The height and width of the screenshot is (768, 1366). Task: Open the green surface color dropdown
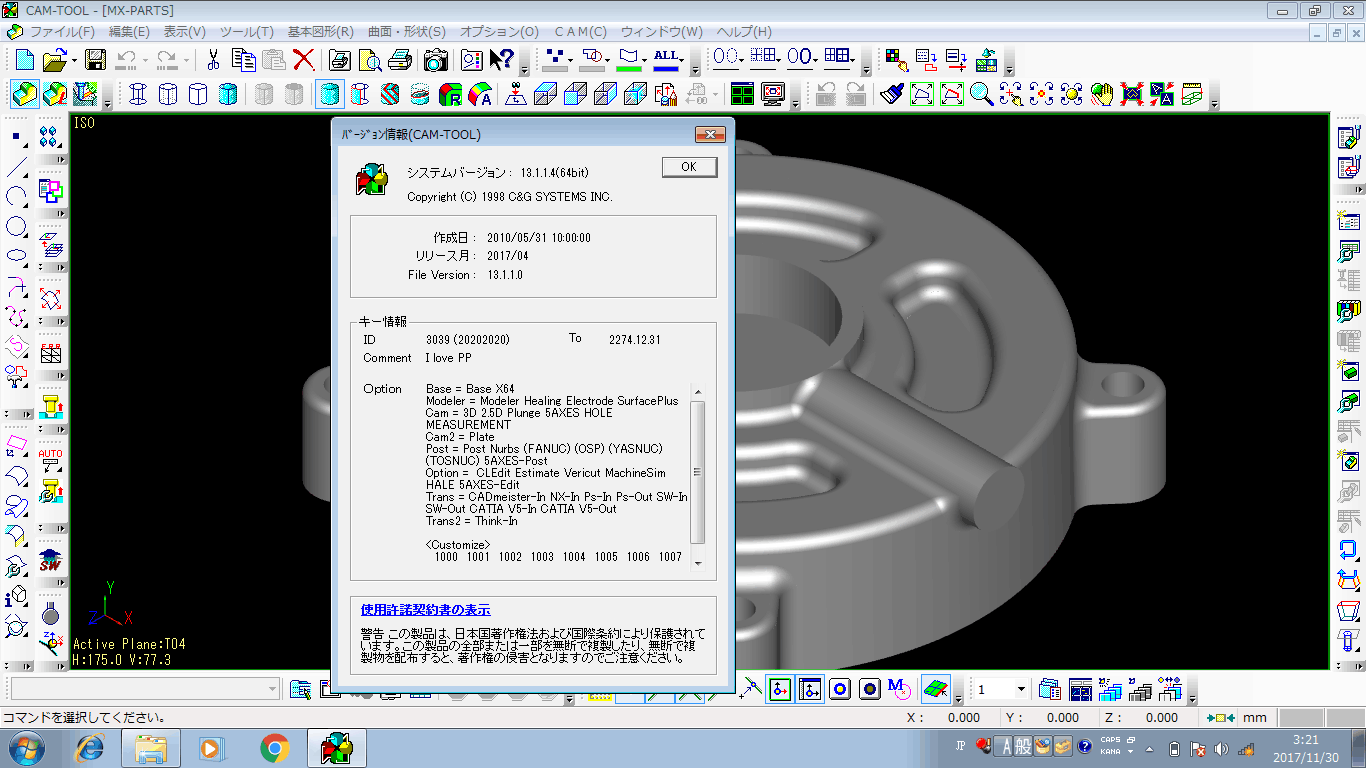pos(645,60)
